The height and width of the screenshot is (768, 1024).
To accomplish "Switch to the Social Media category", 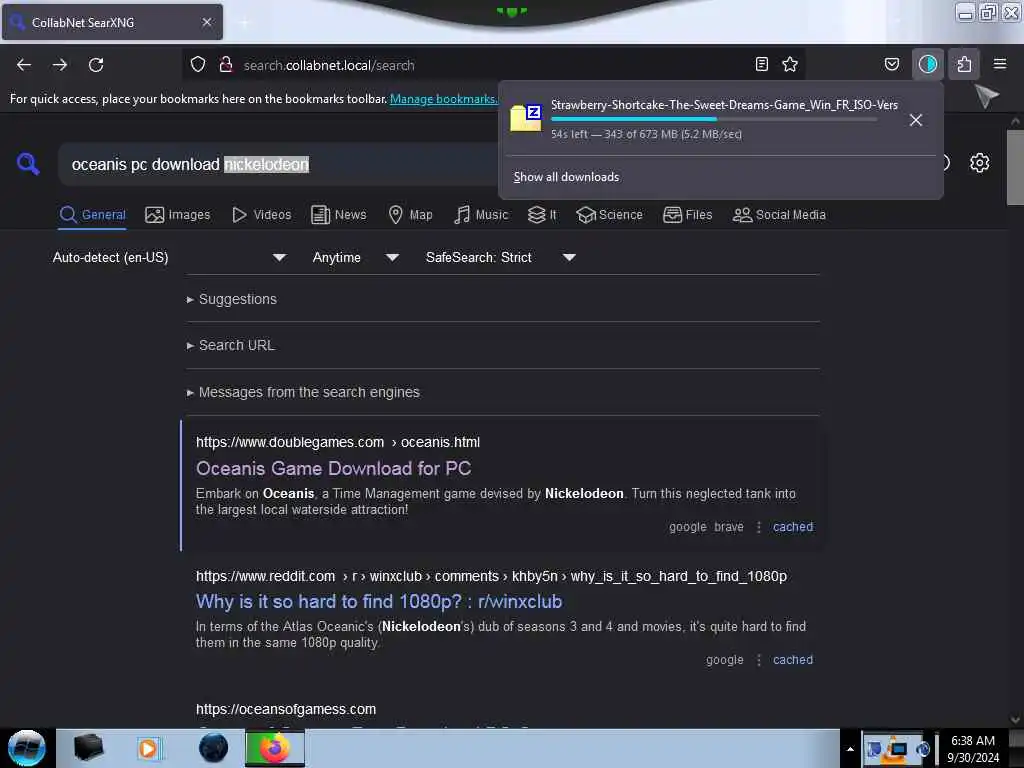I will click(779, 215).
